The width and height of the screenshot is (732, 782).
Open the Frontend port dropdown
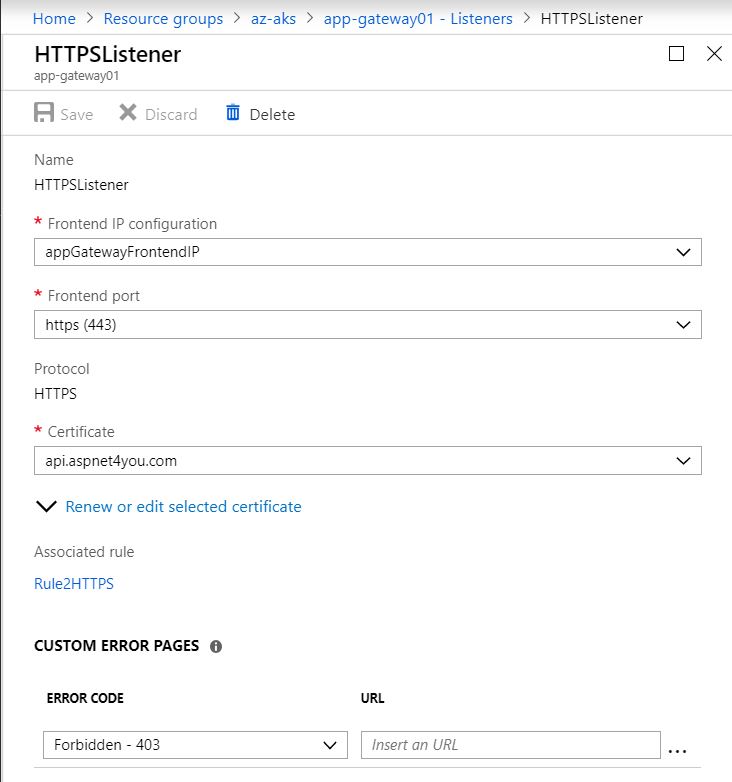click(x=367, y=325)
